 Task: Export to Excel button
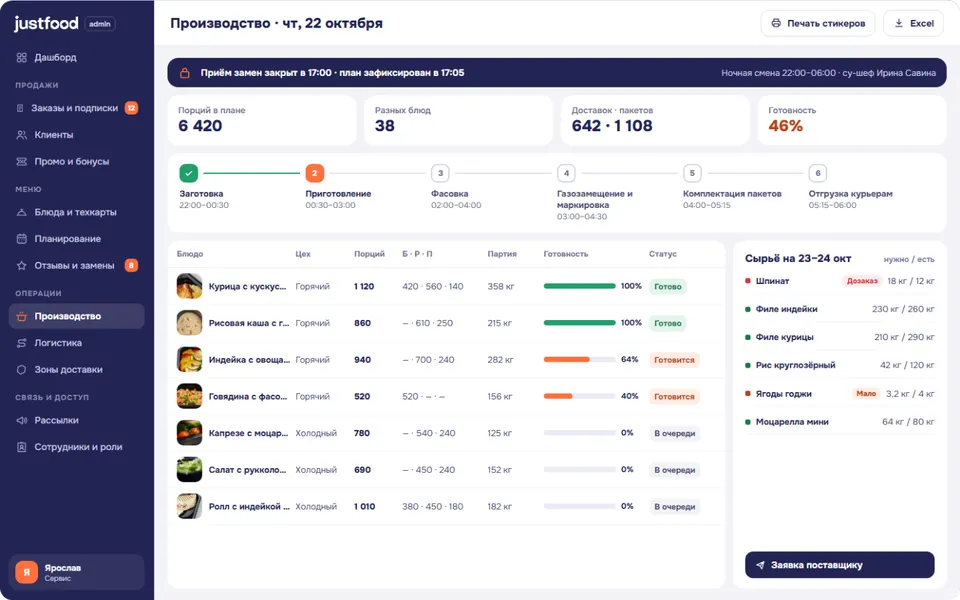(x=913, y=23)
